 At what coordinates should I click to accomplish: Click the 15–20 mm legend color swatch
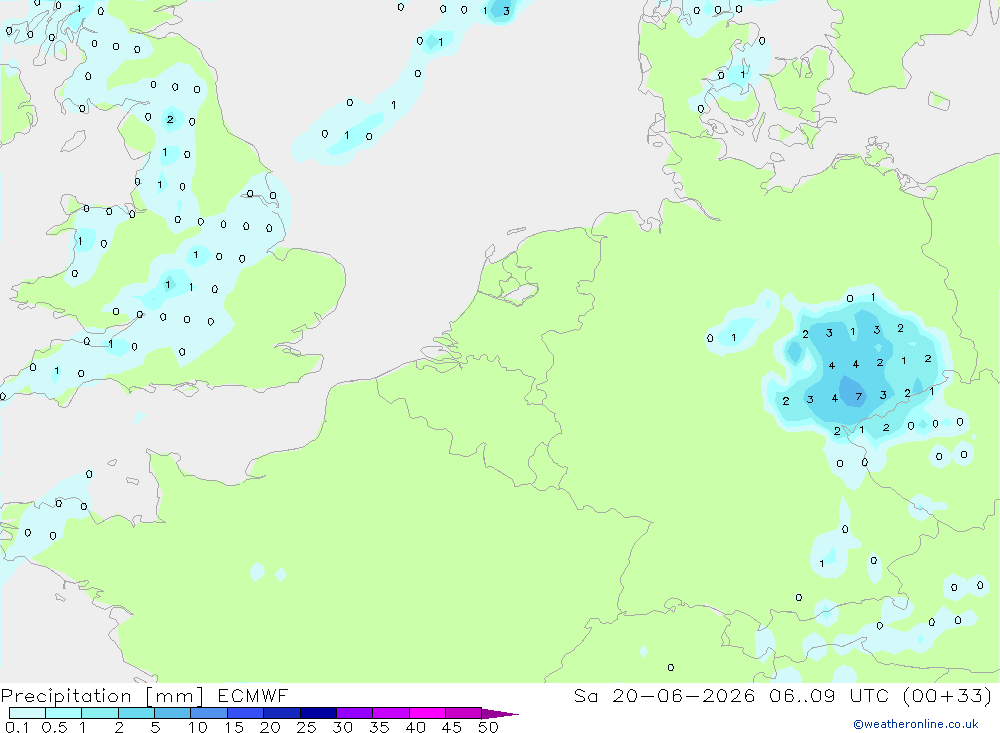(x=245, y=713)
